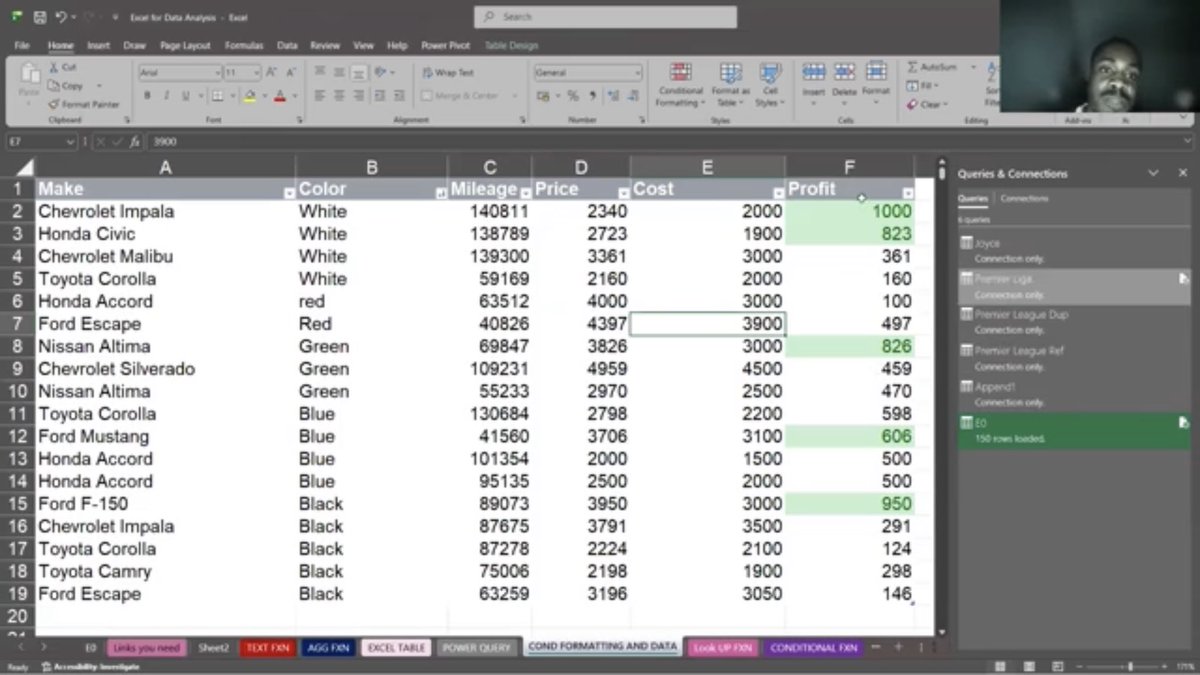Click the Decrease Font Size icon
The image size is (1200, 675).
pyautogui.click(x=290, y=73)
